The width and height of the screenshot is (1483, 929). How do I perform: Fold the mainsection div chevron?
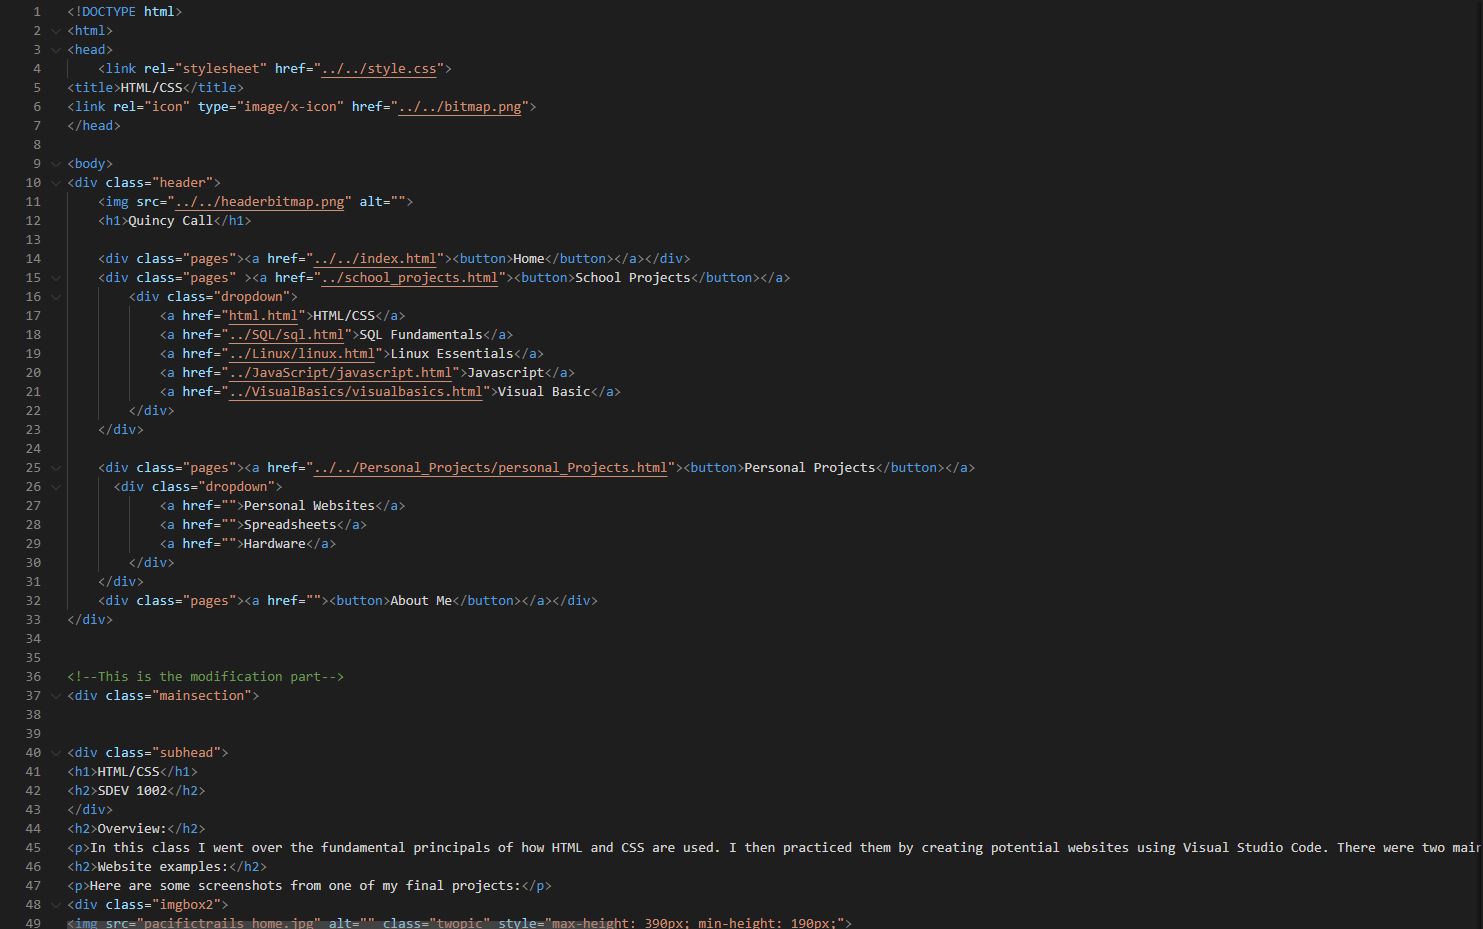(x=56, y=696)
